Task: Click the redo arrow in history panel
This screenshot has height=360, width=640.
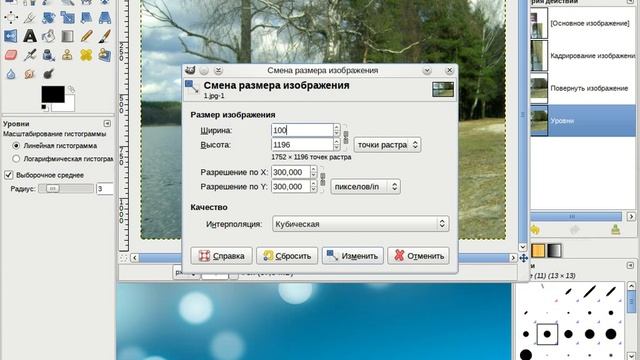Action: tap(575, 230)
